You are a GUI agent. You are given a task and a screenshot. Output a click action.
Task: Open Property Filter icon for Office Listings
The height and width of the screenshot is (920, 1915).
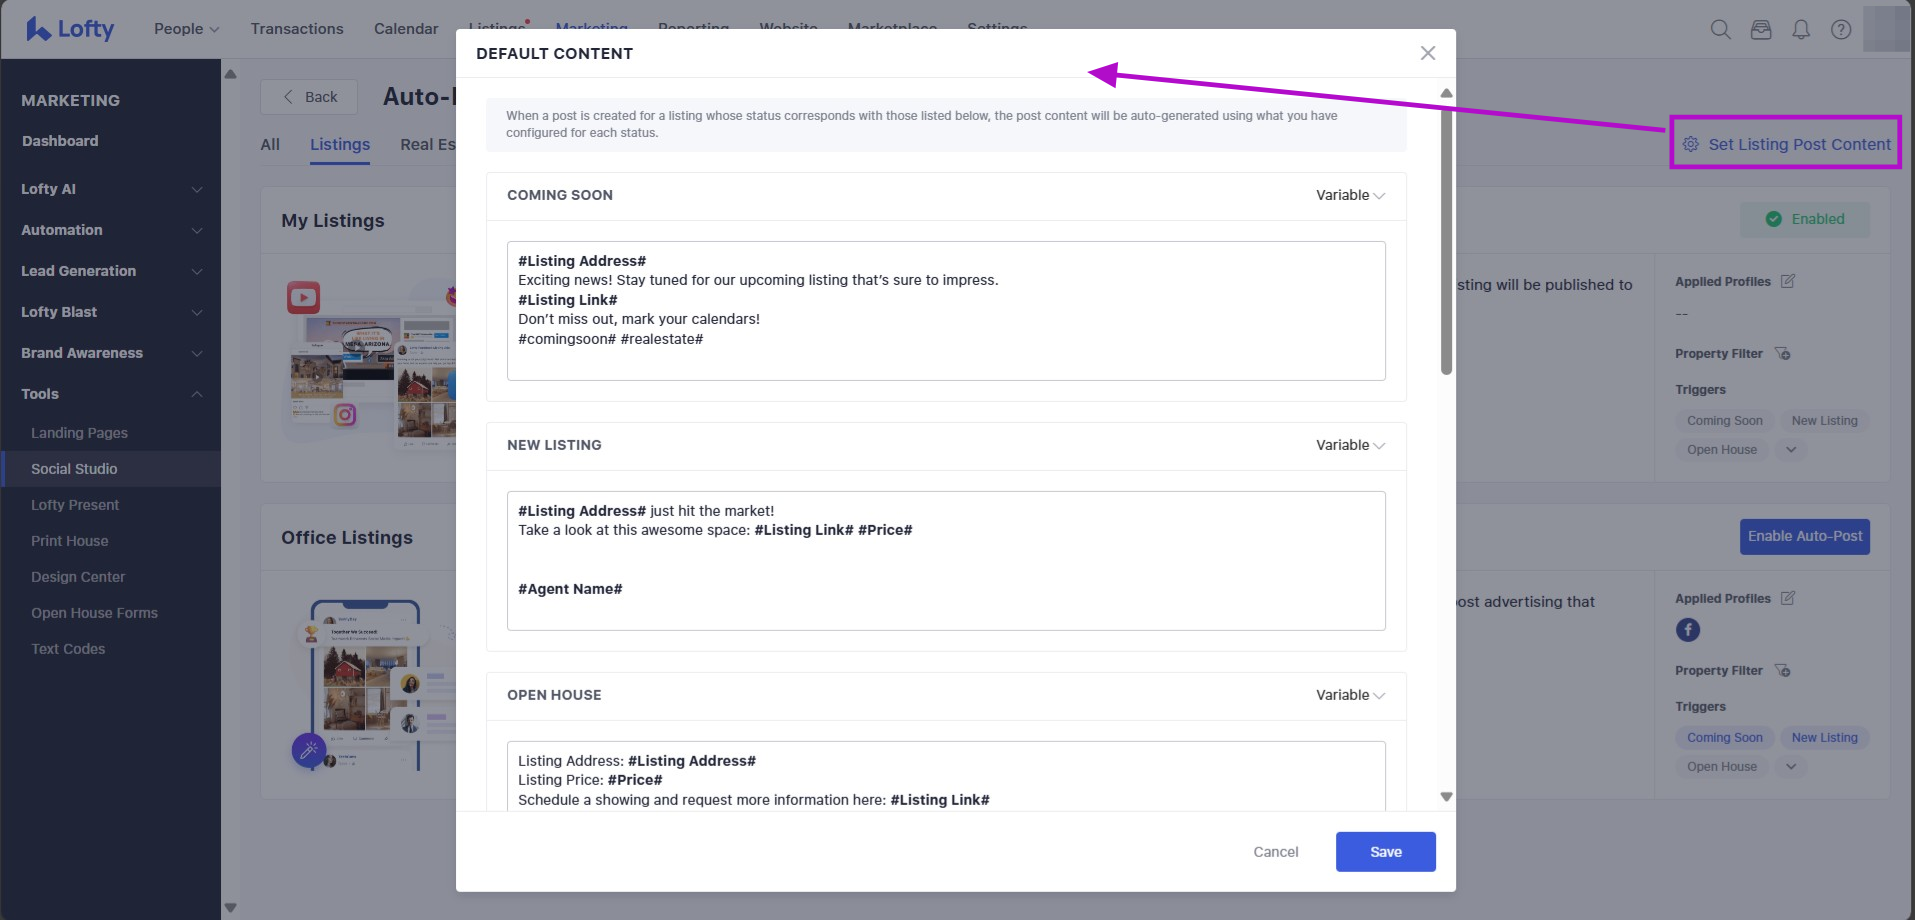pos(1782,671)
